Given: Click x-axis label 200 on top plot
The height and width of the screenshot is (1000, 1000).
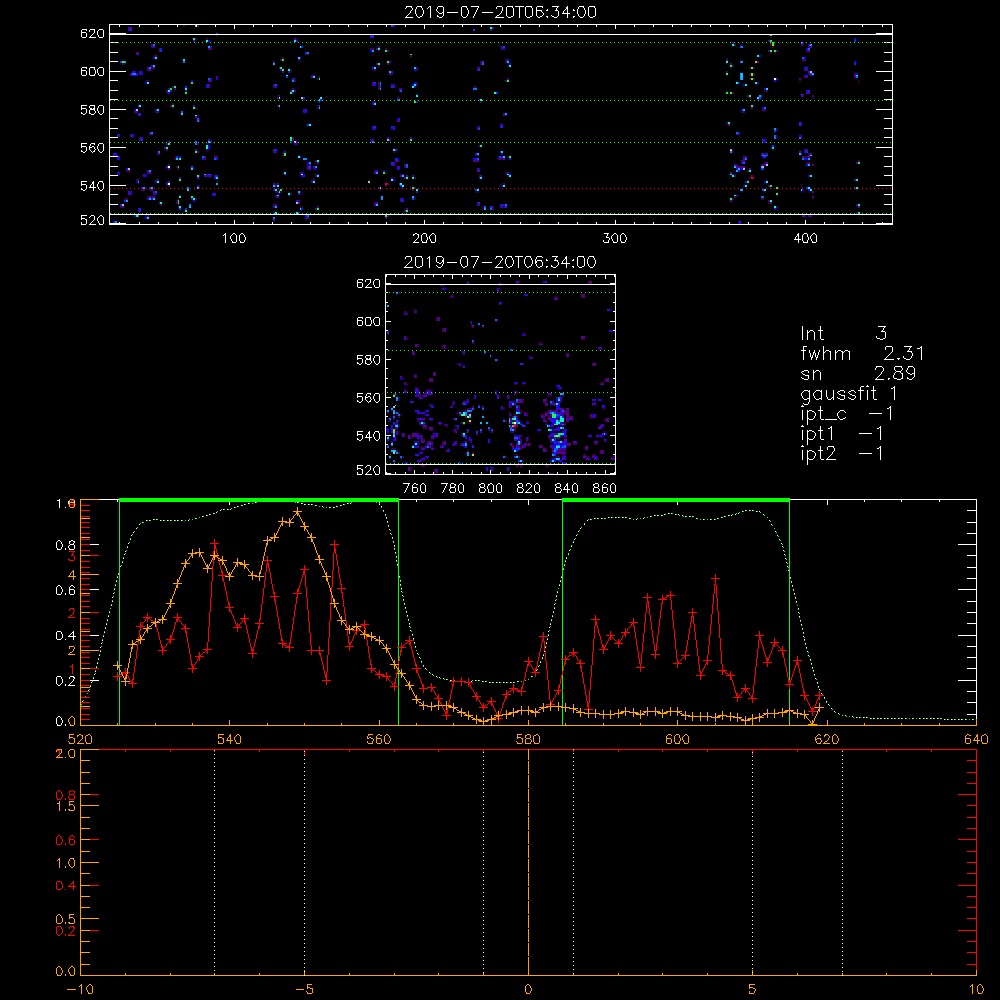Looking at the screenshot, I should click(x=424, y=239).
